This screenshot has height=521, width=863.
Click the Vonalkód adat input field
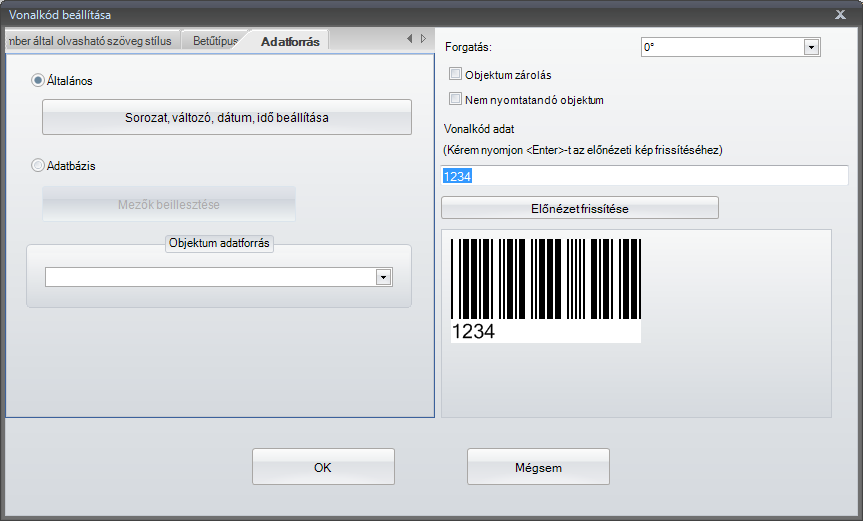pos(644,176)
